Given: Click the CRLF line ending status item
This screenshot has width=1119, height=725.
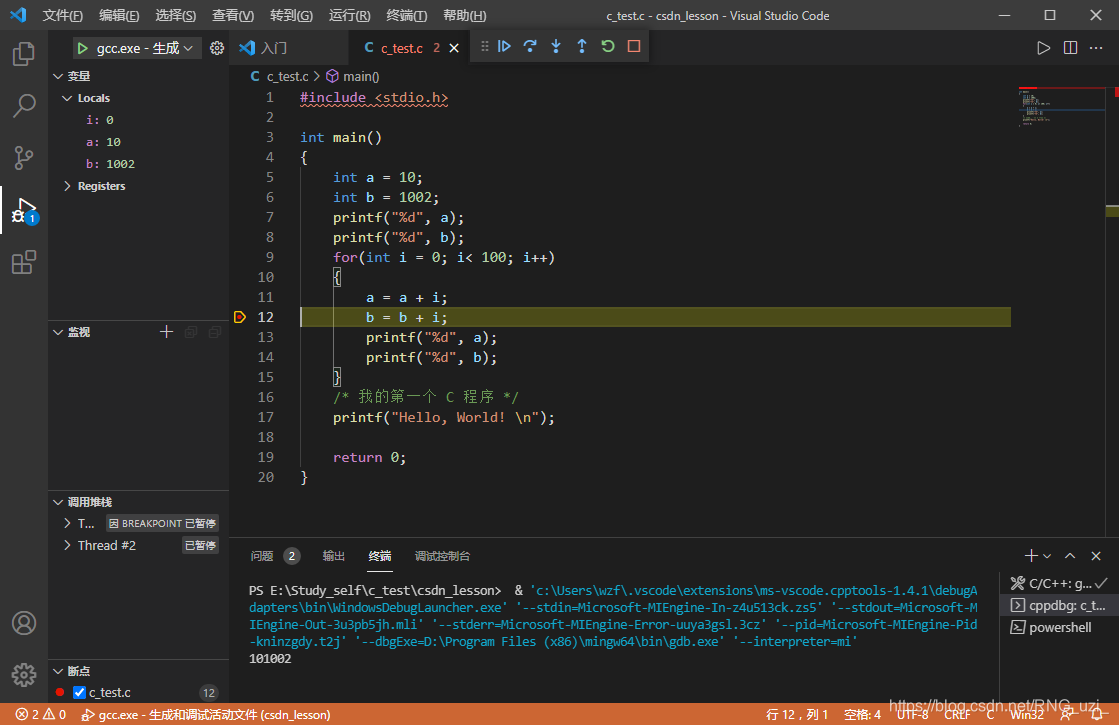Looking at the screenshot, I should (957, 714).
